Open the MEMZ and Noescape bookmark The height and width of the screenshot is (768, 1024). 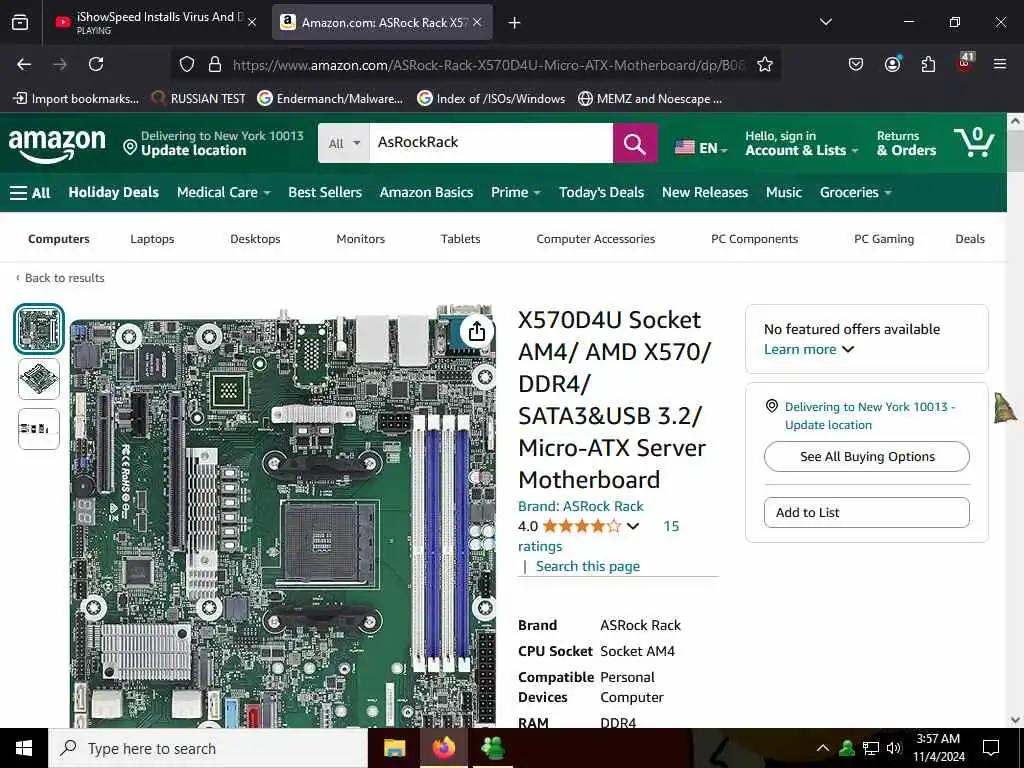tap(650, 99)
